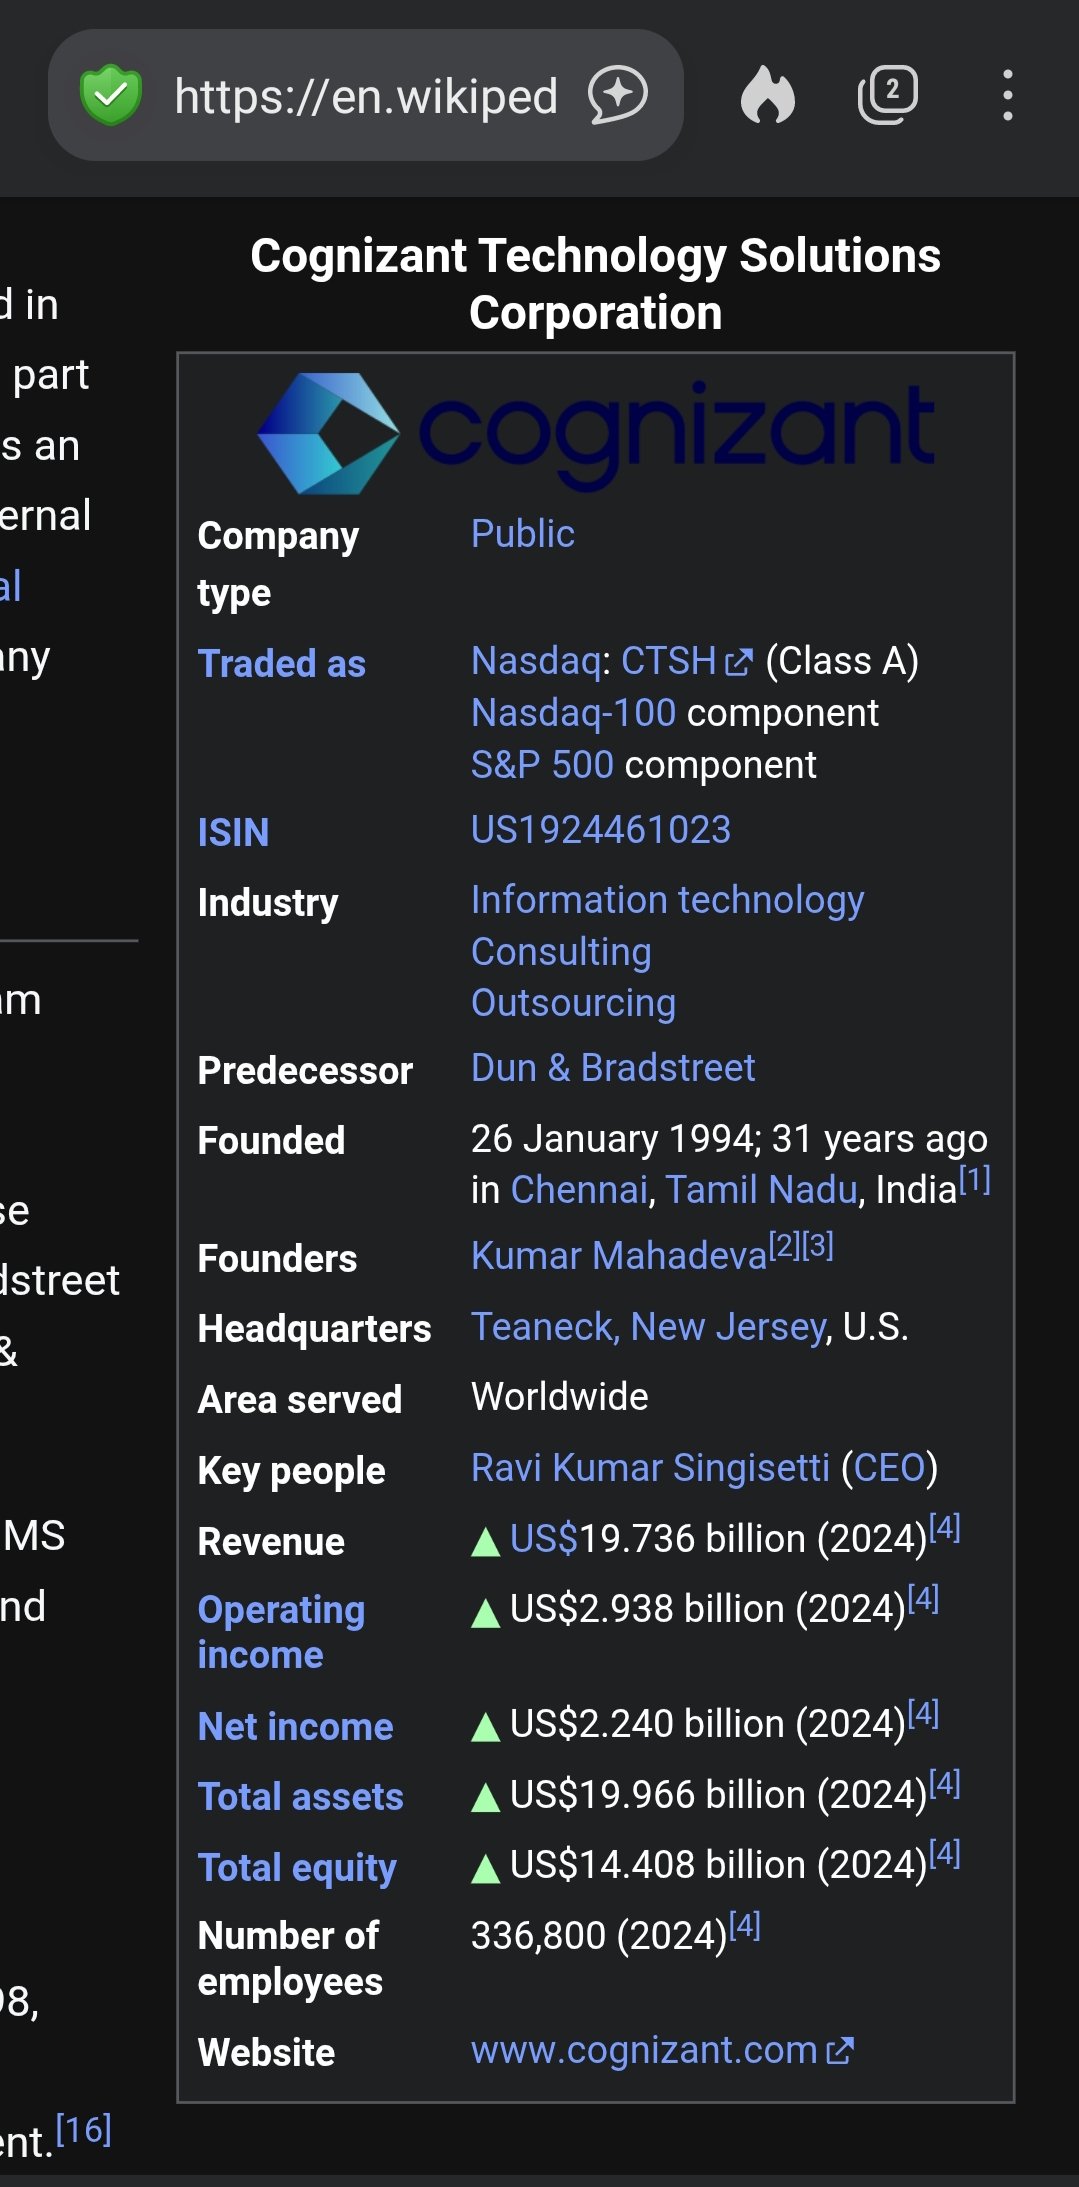Click the Cognizant logo image
The image size is (1079, 2187).
pyautogui.click(x=596, y=432)
